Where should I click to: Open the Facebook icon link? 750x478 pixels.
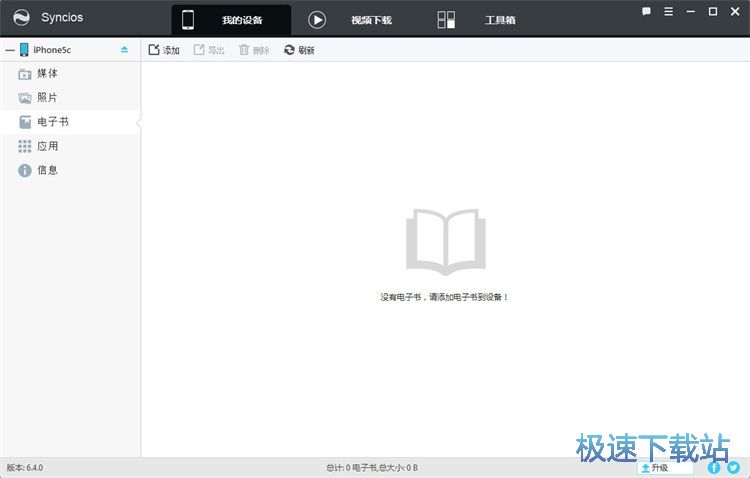pos(714,467)
